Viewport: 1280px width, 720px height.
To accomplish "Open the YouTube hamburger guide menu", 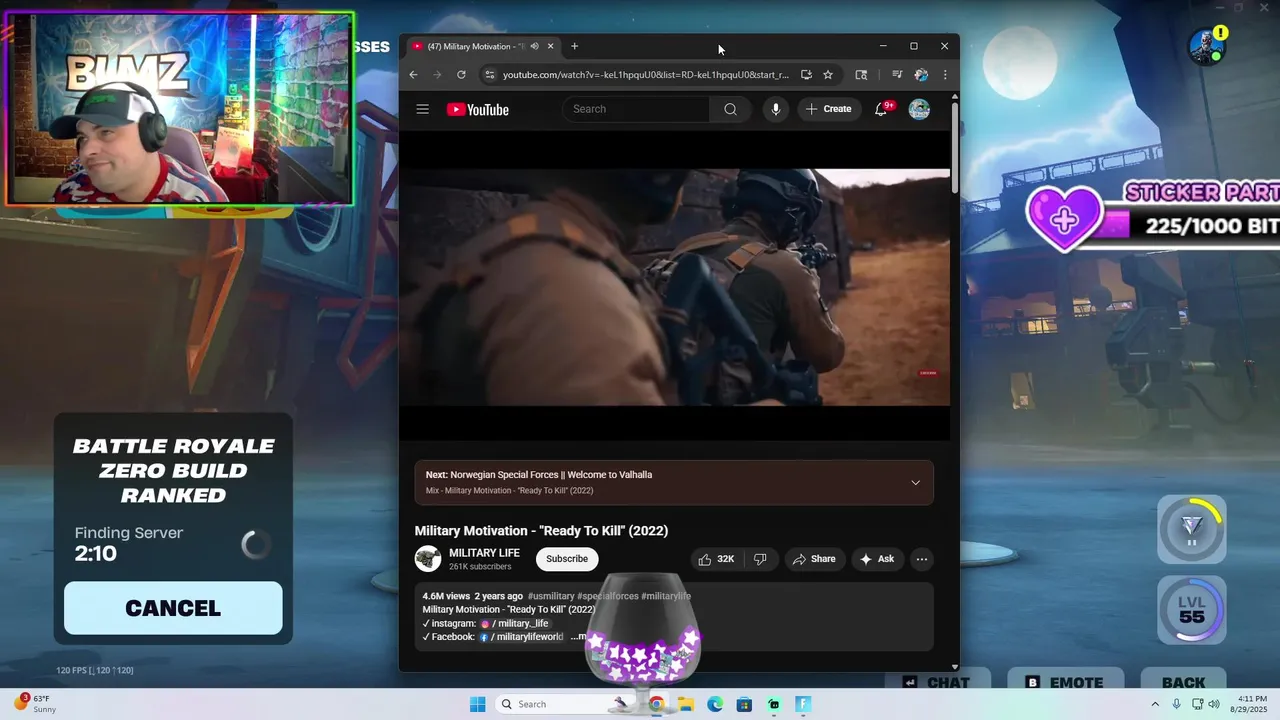I will tap(422, 109).
